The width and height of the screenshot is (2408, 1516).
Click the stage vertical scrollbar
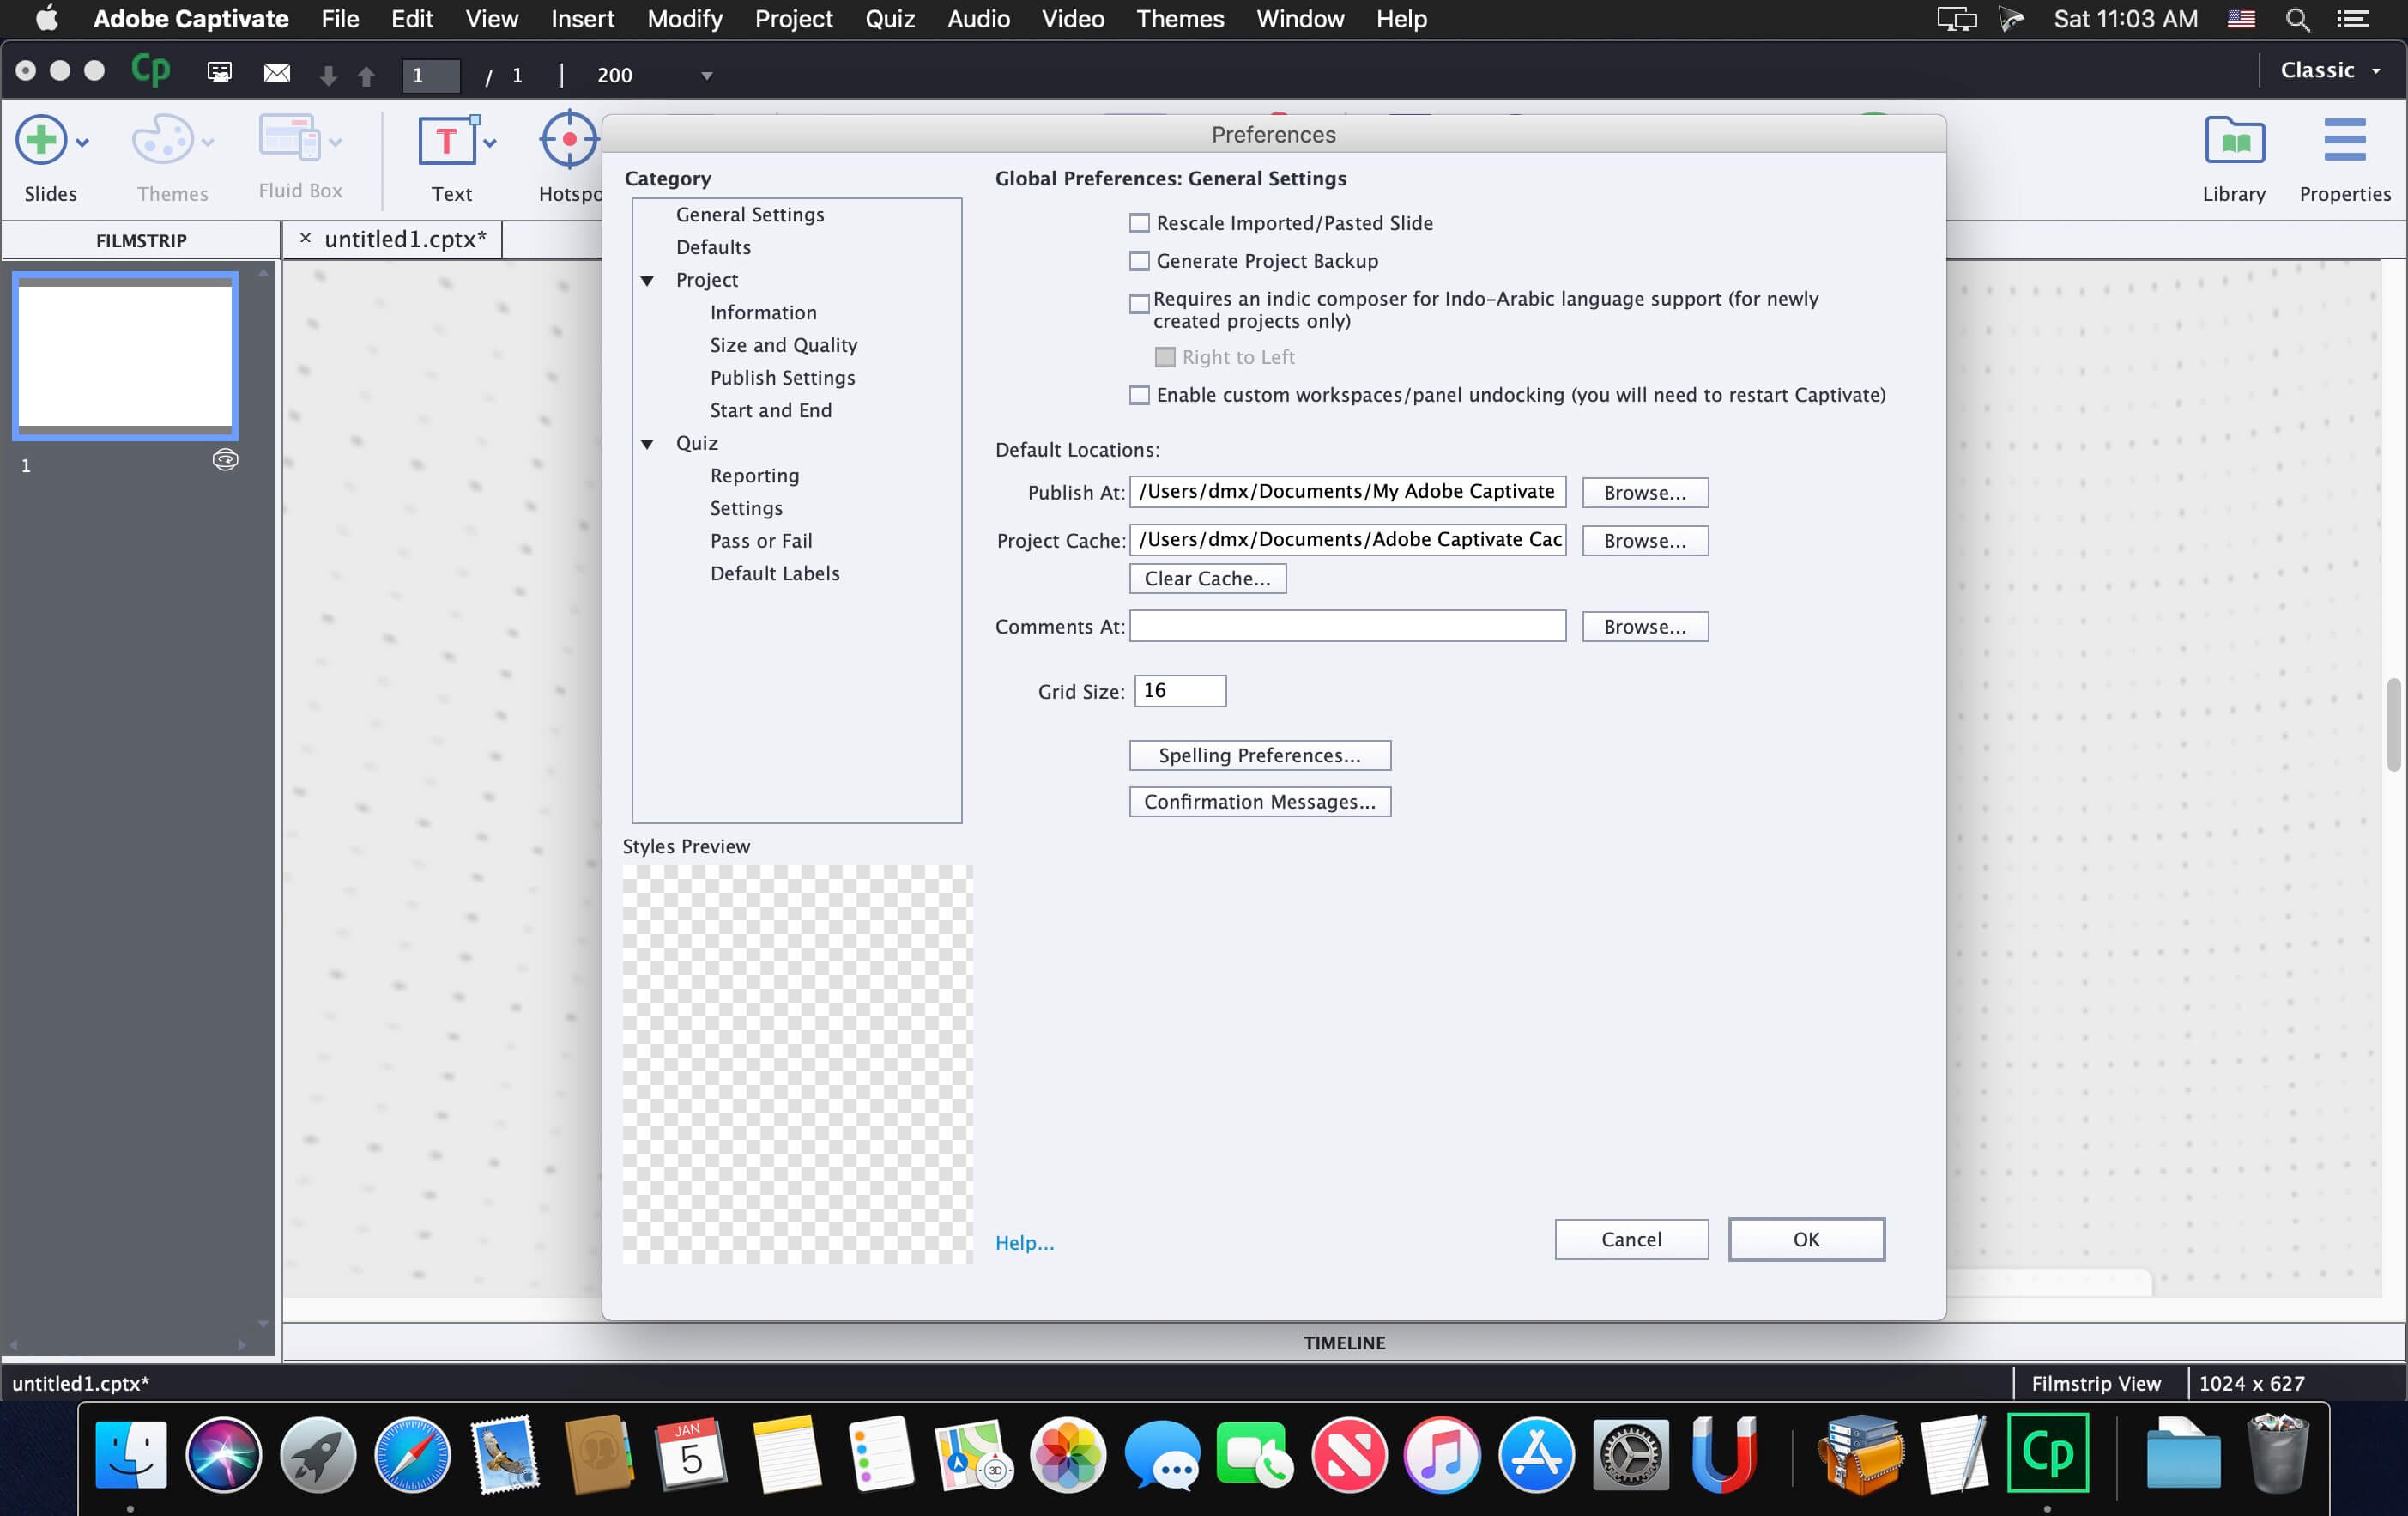point(2393,725)
